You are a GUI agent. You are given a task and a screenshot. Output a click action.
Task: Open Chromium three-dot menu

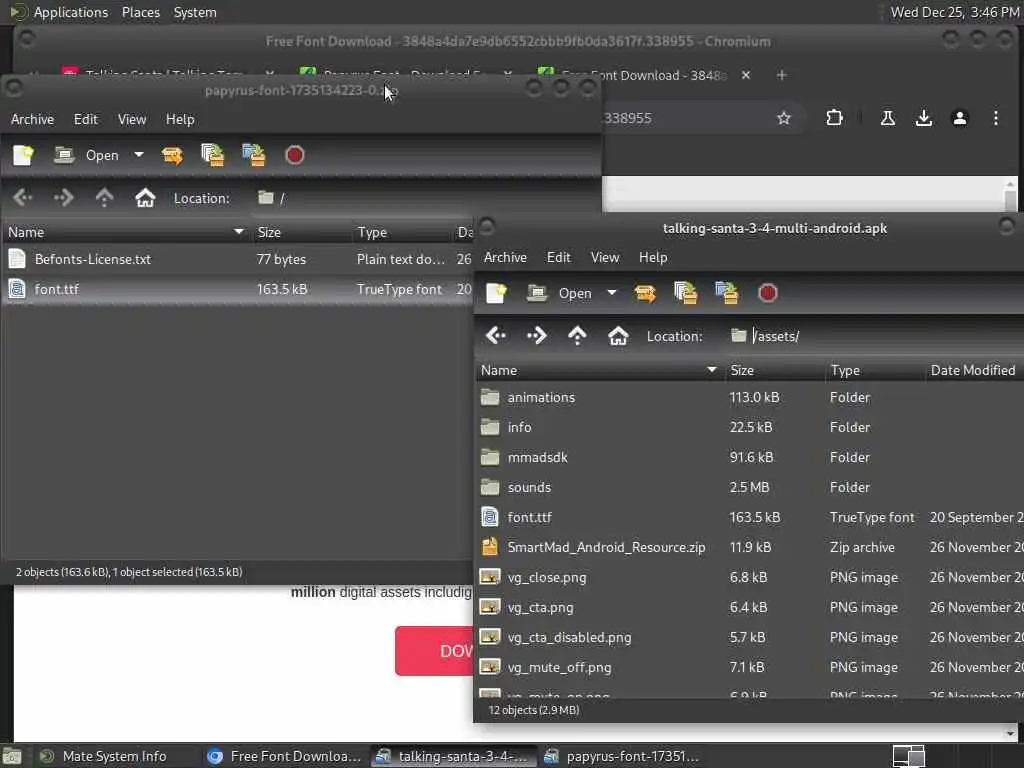click(x=996, y=118)
